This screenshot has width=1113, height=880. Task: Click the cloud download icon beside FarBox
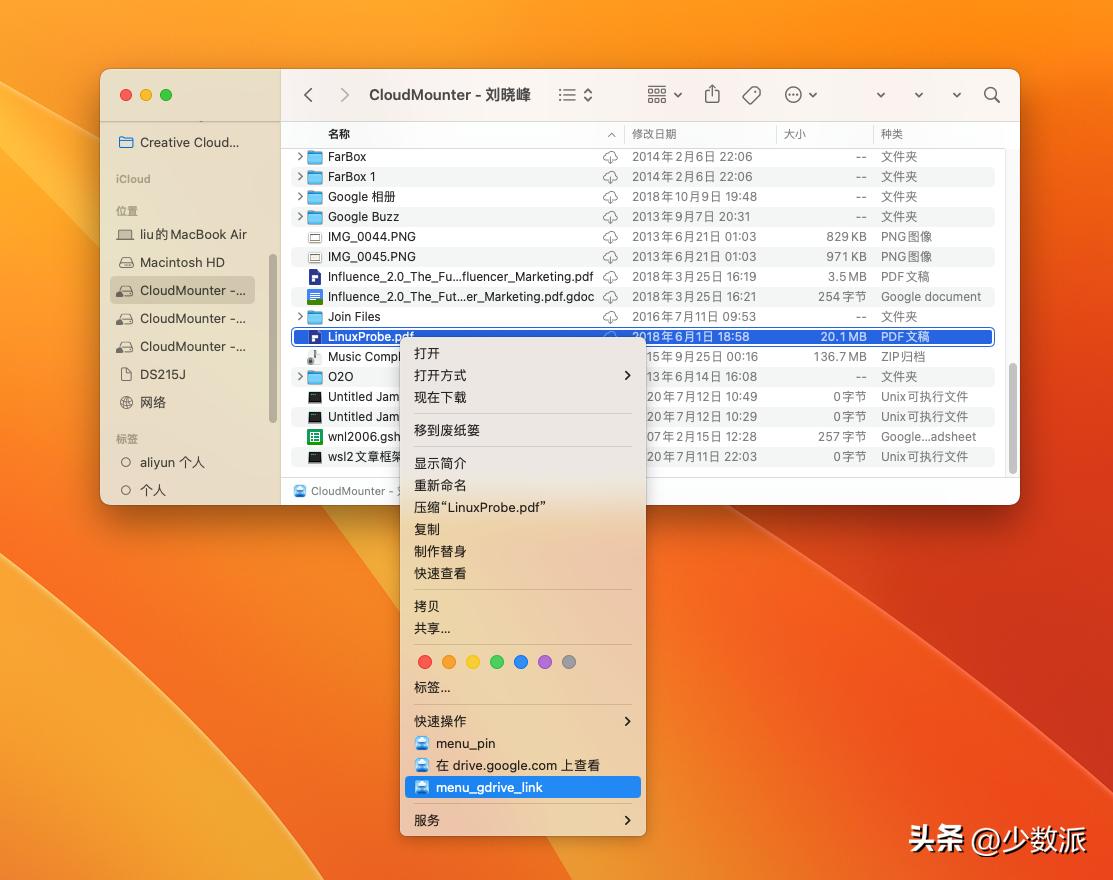611,157
